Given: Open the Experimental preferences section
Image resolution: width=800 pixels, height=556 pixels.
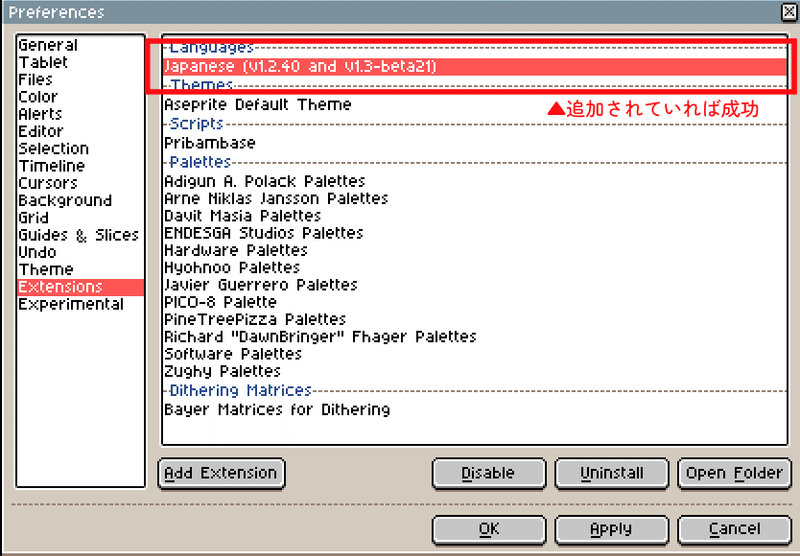Looking at the screenshot, I should coord(81,305).
